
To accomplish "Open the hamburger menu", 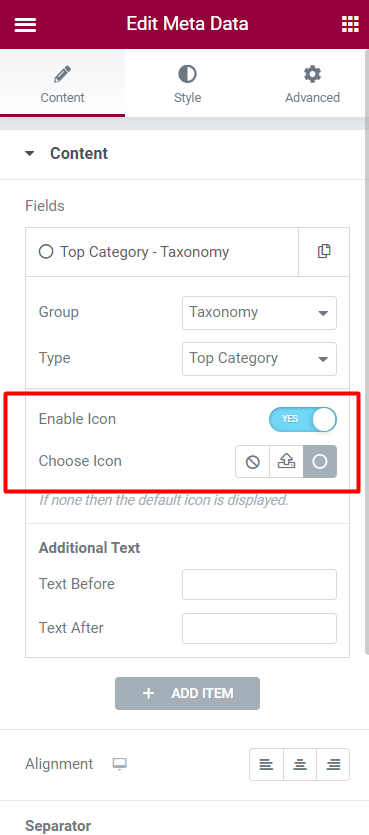I will (25, 24).
